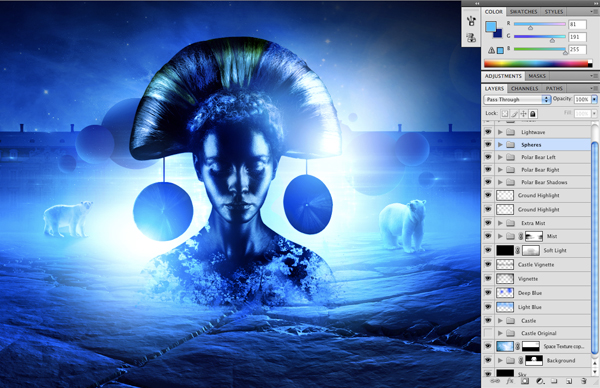Click the dark blue background color swatch
This screenshot has height=388, width=600.
point(499,34)
